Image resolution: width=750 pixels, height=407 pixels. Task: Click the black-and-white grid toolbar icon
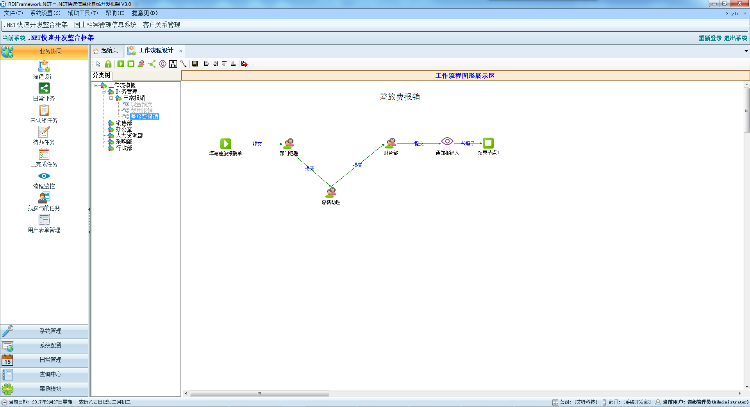pos(173,64)
